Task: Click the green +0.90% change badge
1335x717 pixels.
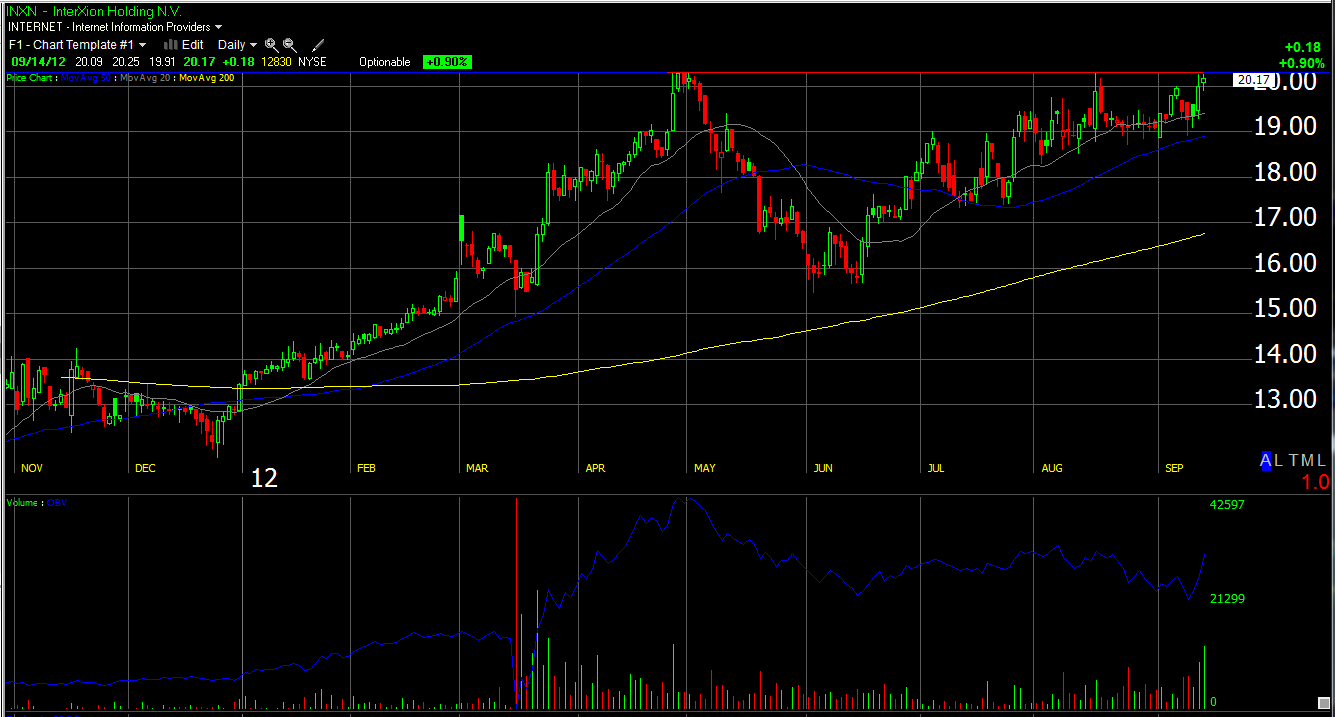Action: pyautogui.click(x=447, y=62)
